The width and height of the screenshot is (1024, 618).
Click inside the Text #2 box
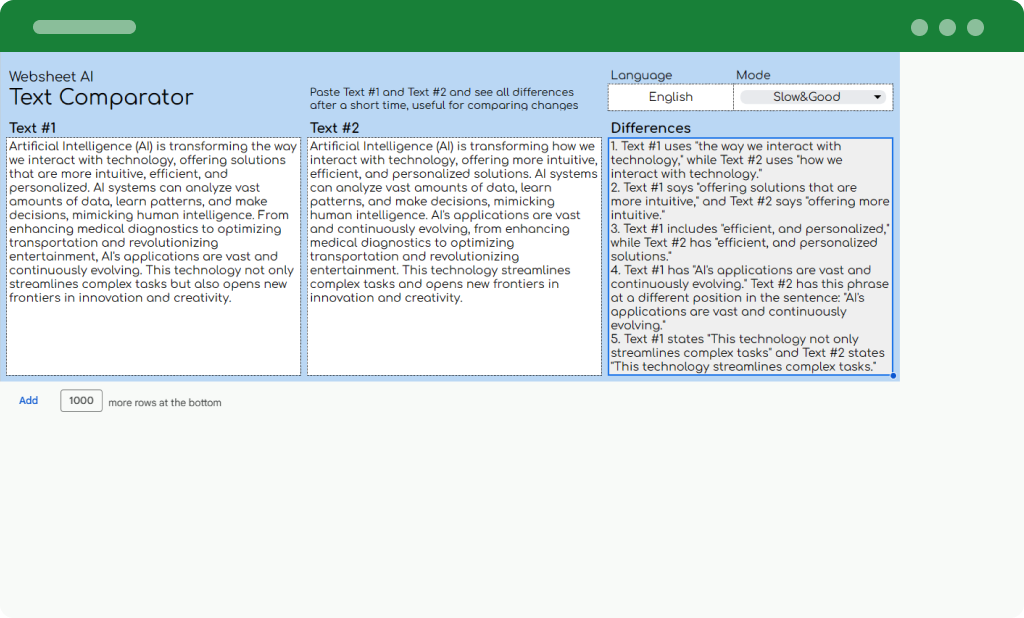454,256
